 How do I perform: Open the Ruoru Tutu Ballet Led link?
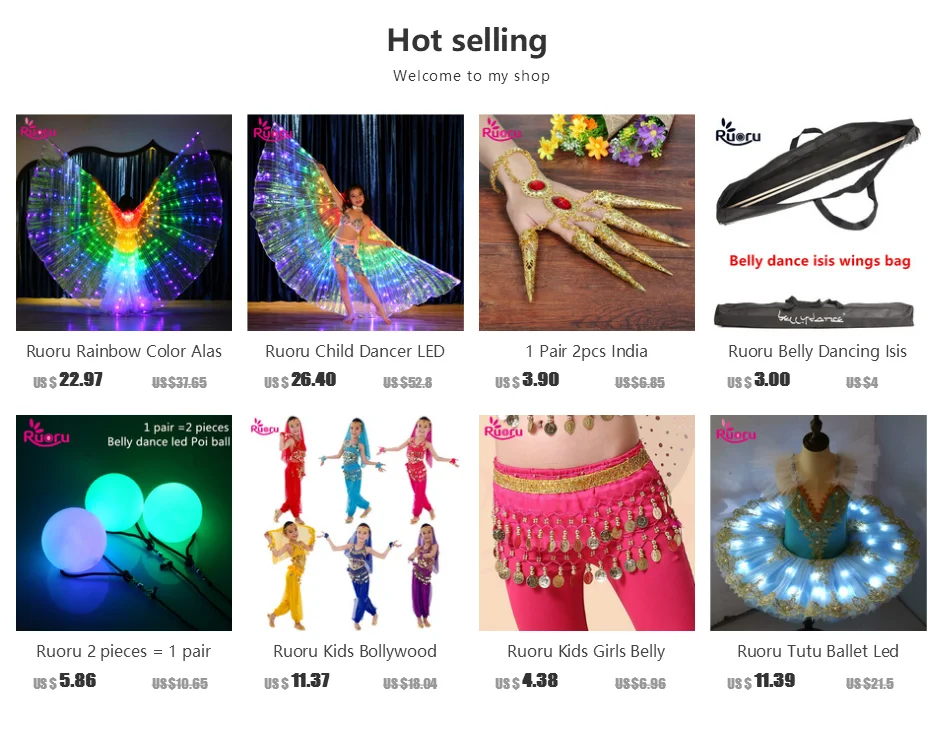point(818,651)
